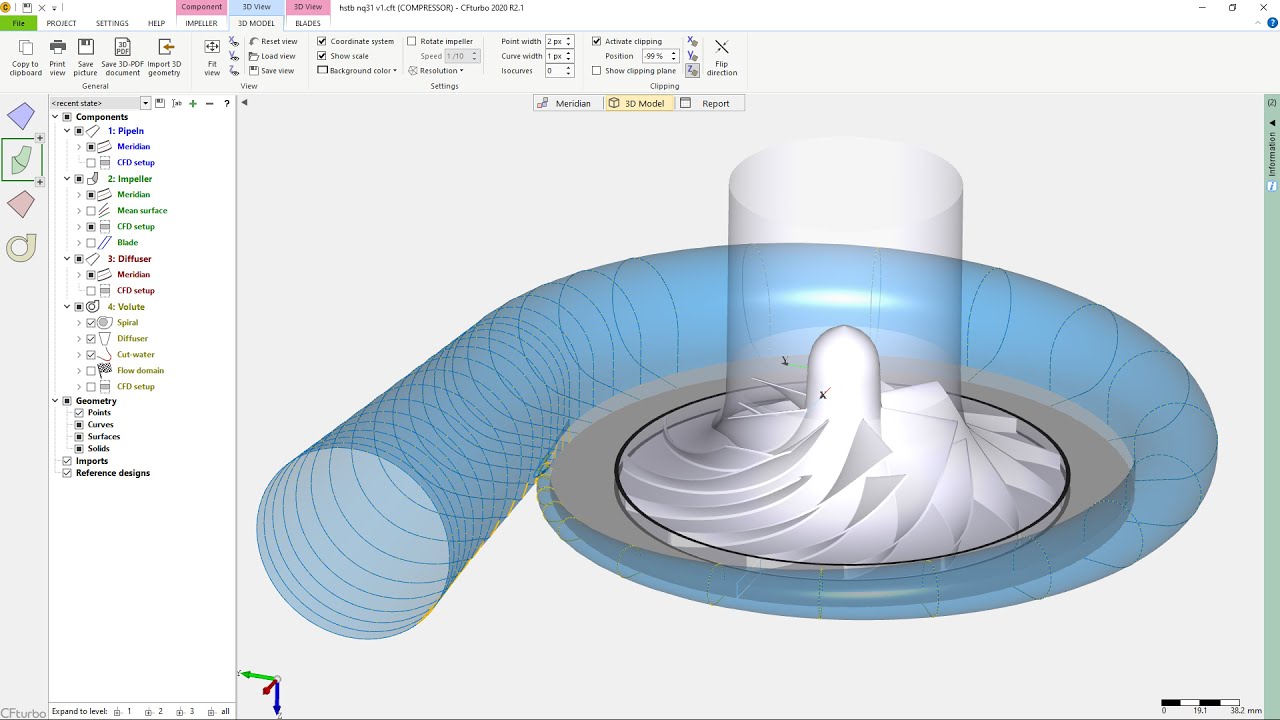Rename the tree state
The width and height of the screenshot is (1280, 720).
pyautogui.click(x=177, y=103)
